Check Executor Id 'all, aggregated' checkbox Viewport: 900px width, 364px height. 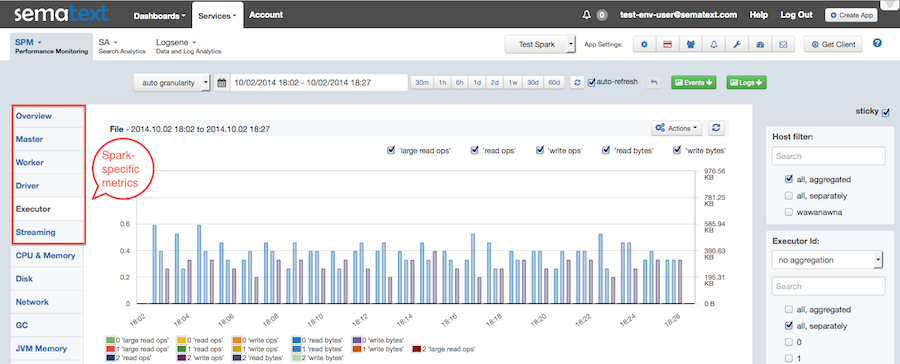coord(789,309)
